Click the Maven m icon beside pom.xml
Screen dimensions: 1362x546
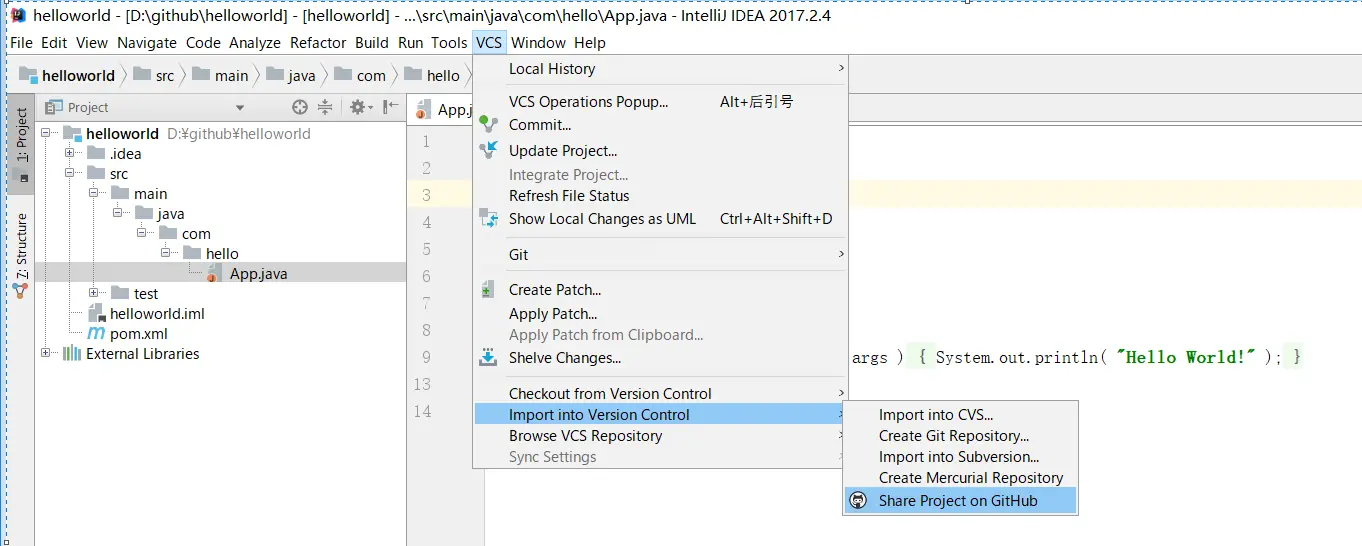pos(96,333)
